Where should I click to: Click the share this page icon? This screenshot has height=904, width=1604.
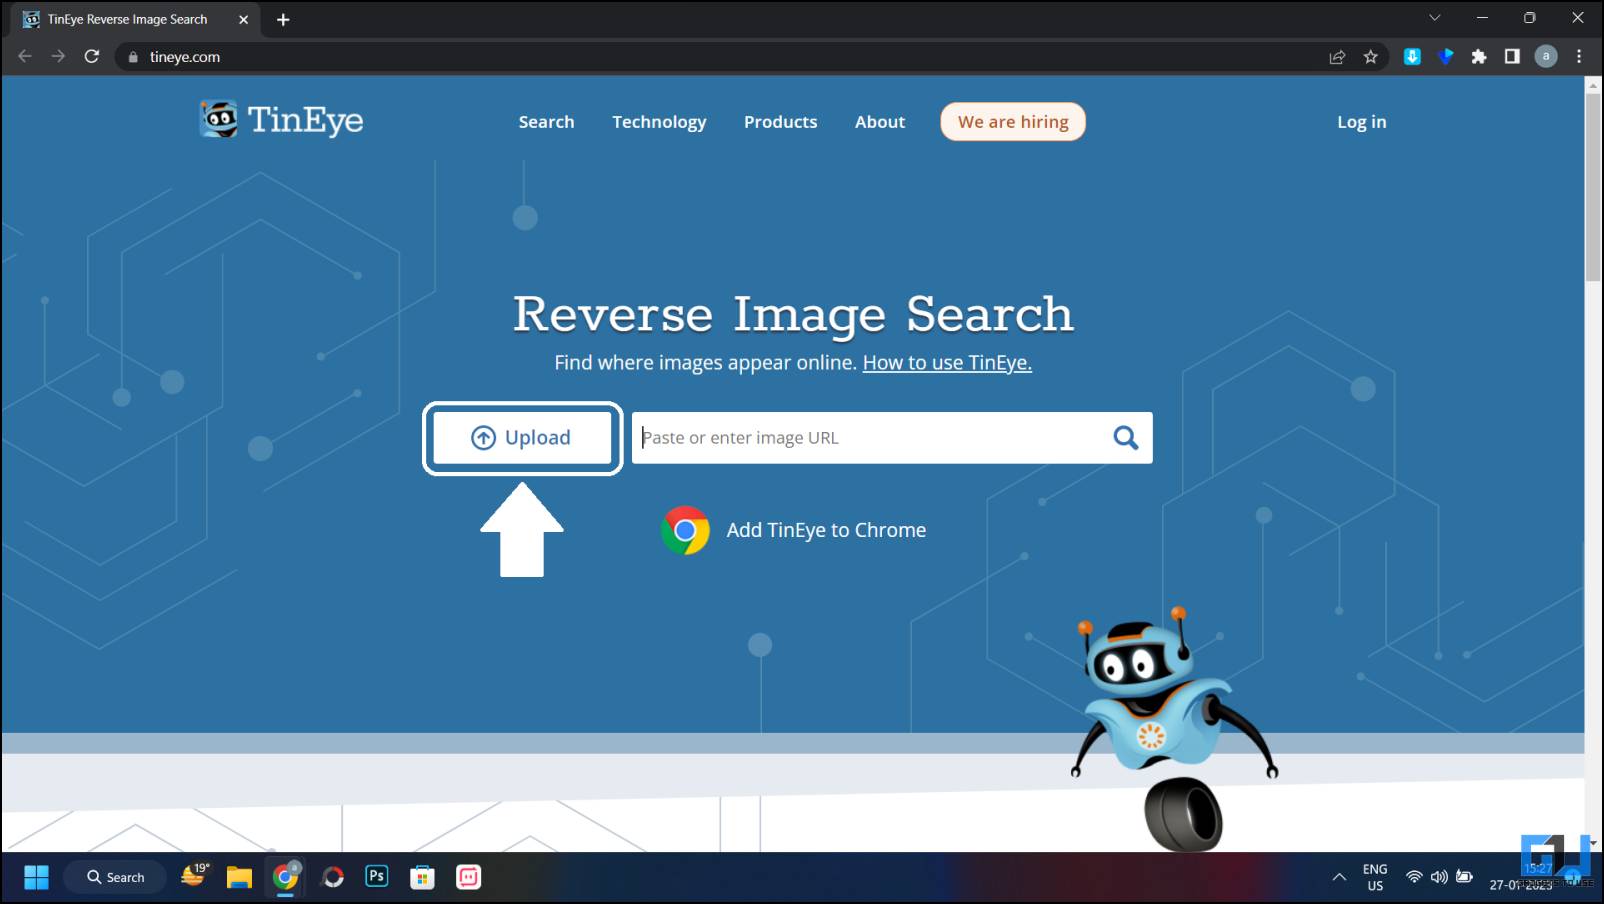(x=1337, y=57)
